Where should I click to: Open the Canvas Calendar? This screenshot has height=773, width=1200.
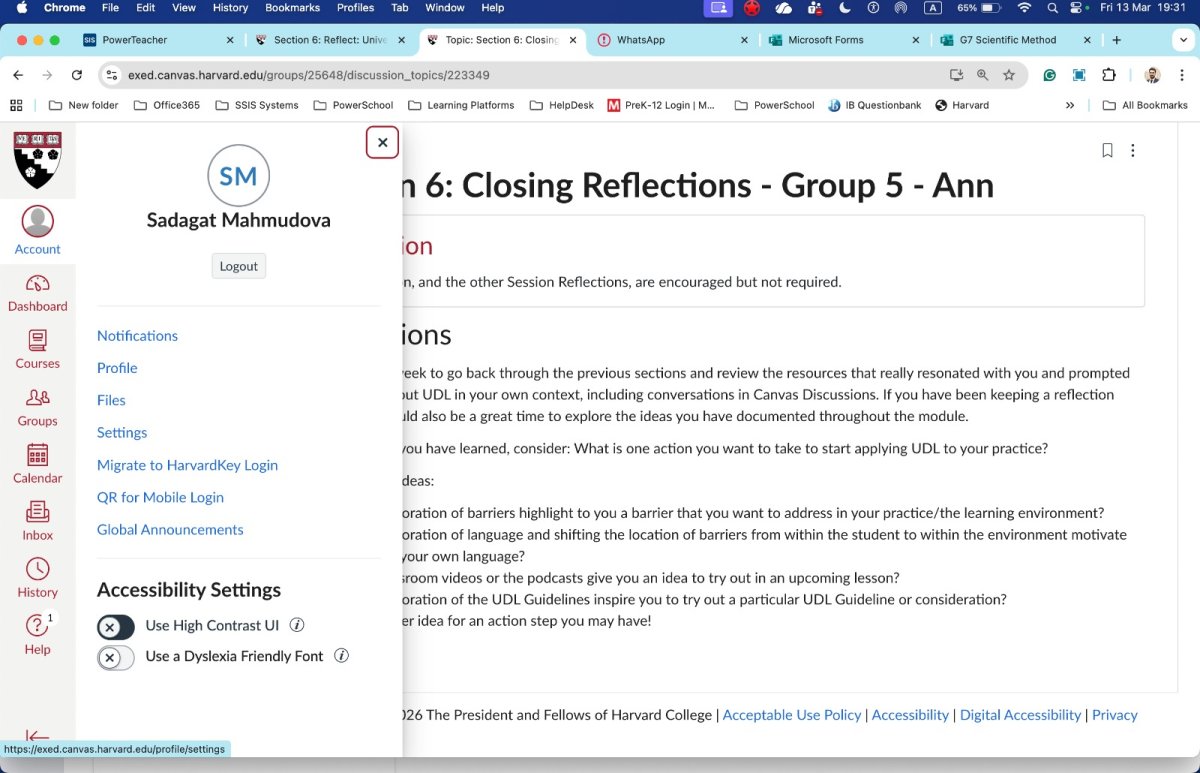(37, 464)
